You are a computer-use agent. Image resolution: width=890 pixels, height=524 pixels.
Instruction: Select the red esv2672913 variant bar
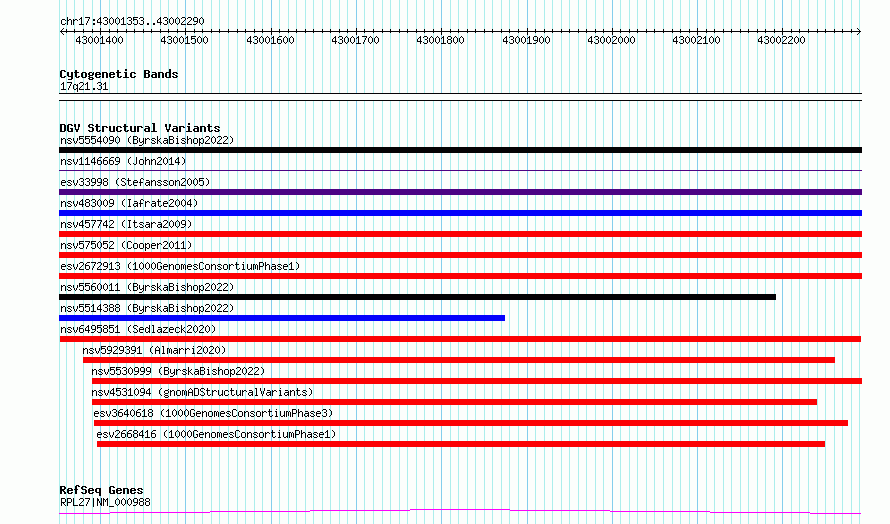[460, 276]
